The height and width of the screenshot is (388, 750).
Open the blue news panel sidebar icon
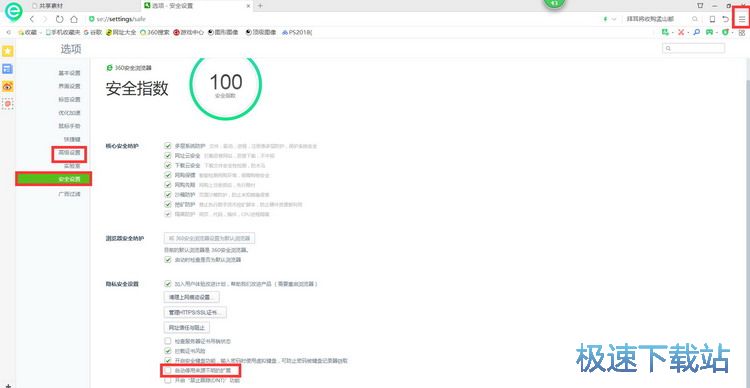pyautogui.click(x=8, y=69)
